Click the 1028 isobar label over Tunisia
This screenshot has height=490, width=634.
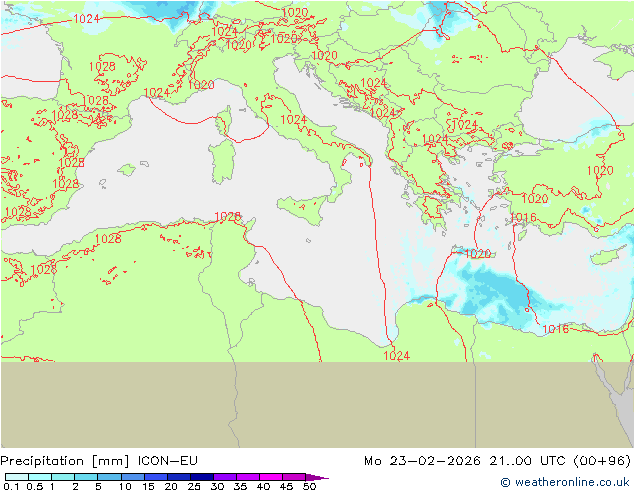227,217
